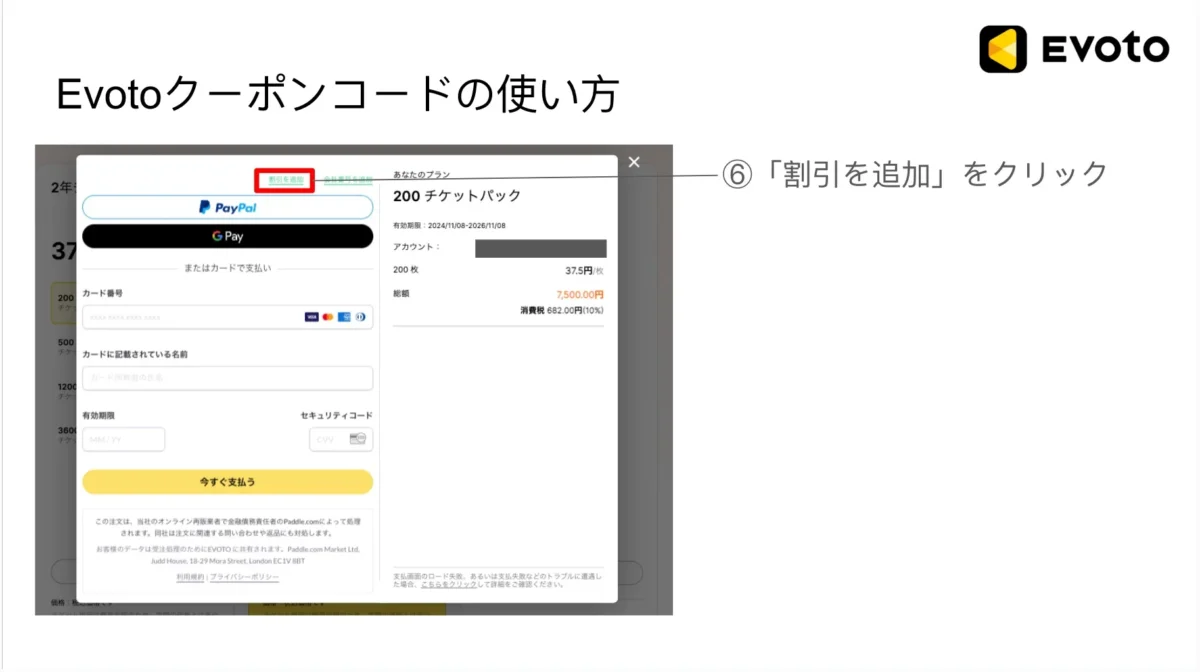This screenshot has height=672, width=1200.
Task: Focus the CVV security code field
Action: pos(341,439)
